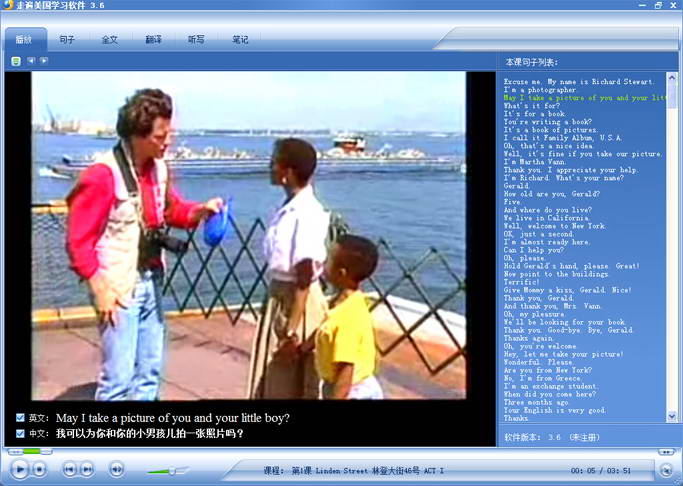Click the small toggle icon above bottom-right button

(x=666, y=452)
